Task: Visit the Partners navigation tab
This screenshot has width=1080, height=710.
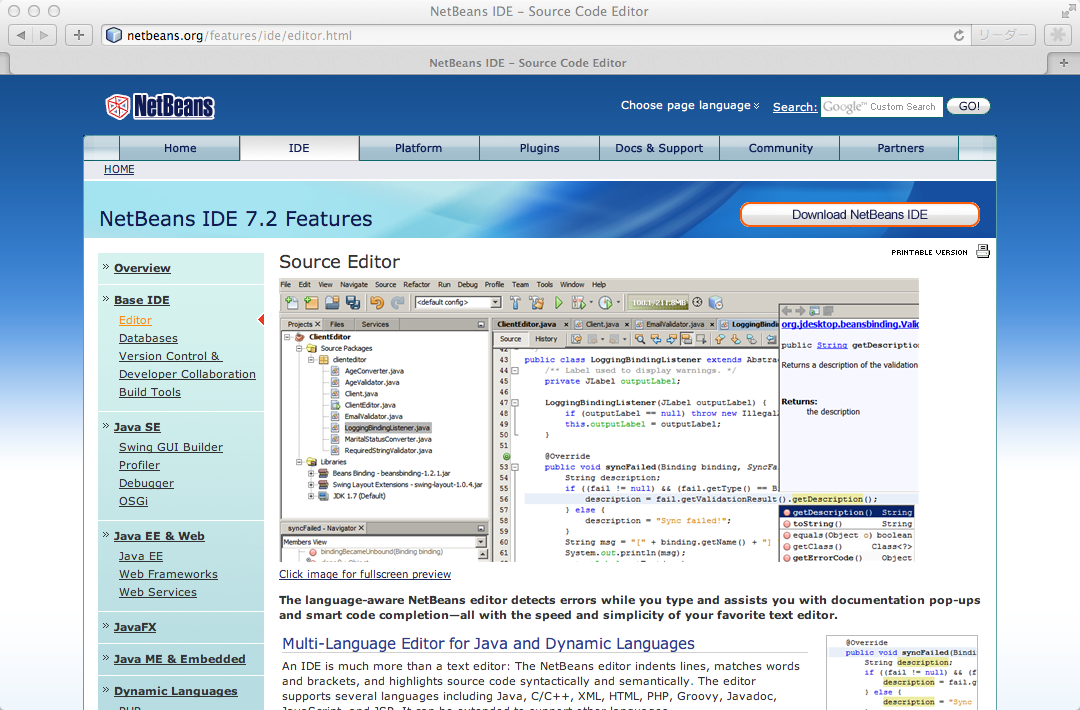Action: 900,148
